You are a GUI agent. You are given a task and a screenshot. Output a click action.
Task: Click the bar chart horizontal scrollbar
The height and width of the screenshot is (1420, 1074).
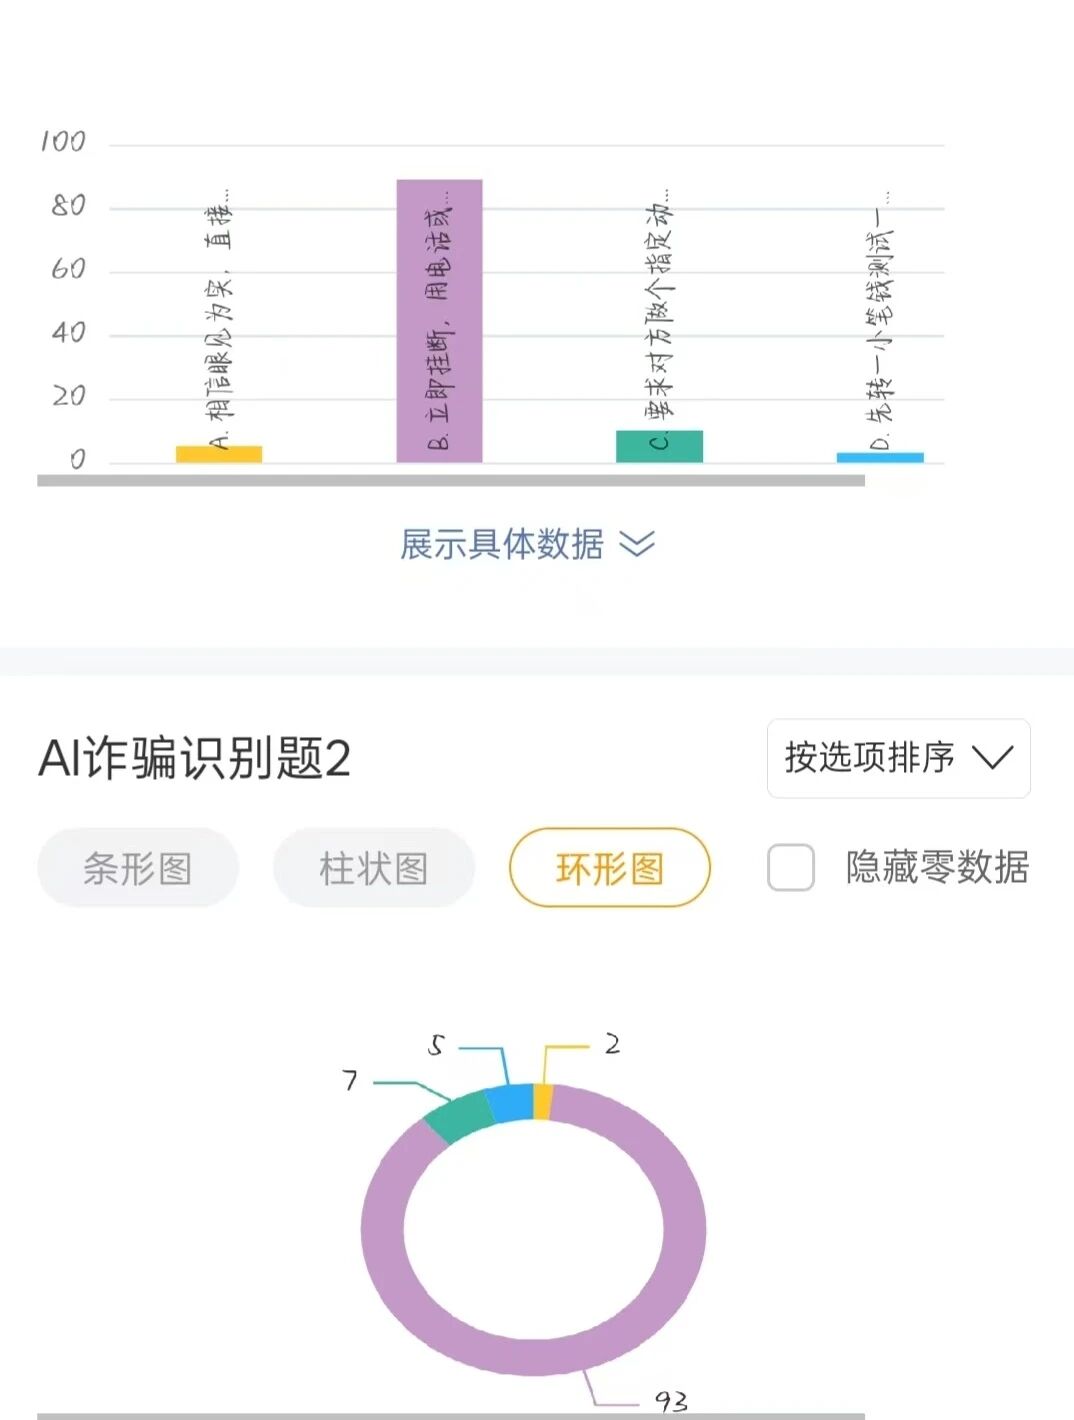[x=450, y=481]
